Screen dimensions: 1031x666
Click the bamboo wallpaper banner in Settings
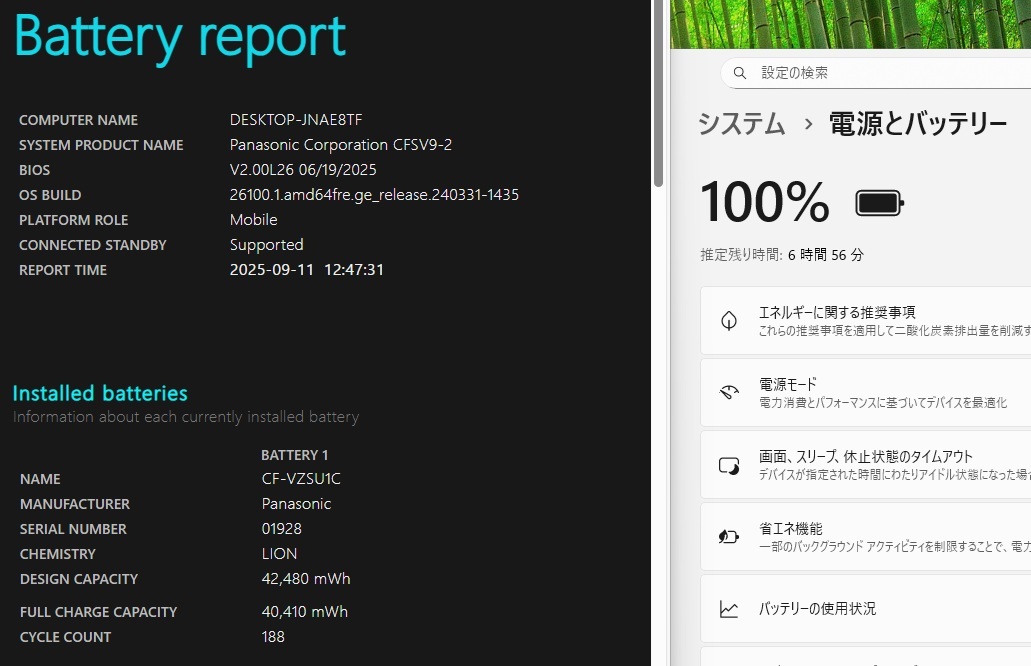click(850, 24)
